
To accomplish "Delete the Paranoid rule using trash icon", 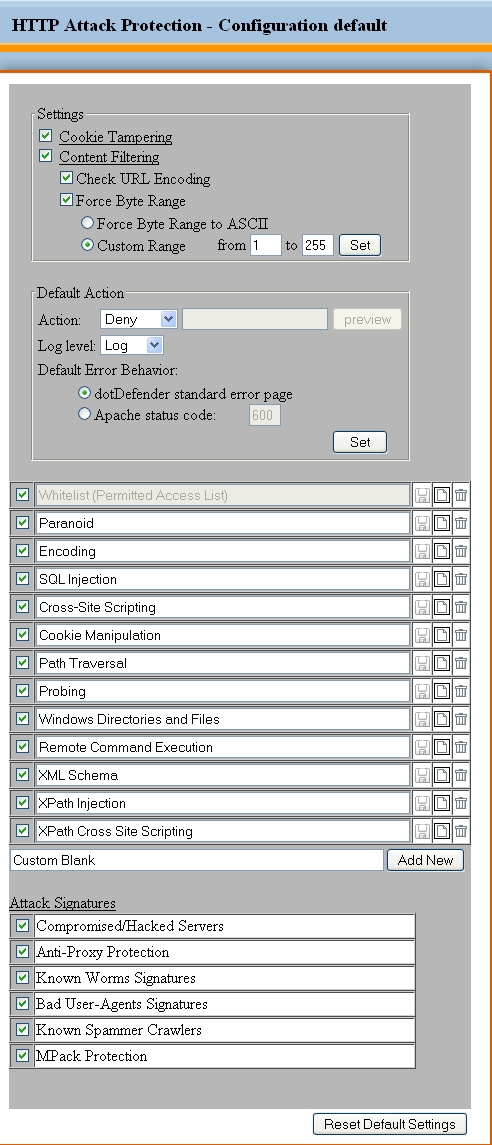I will (461, 523).
